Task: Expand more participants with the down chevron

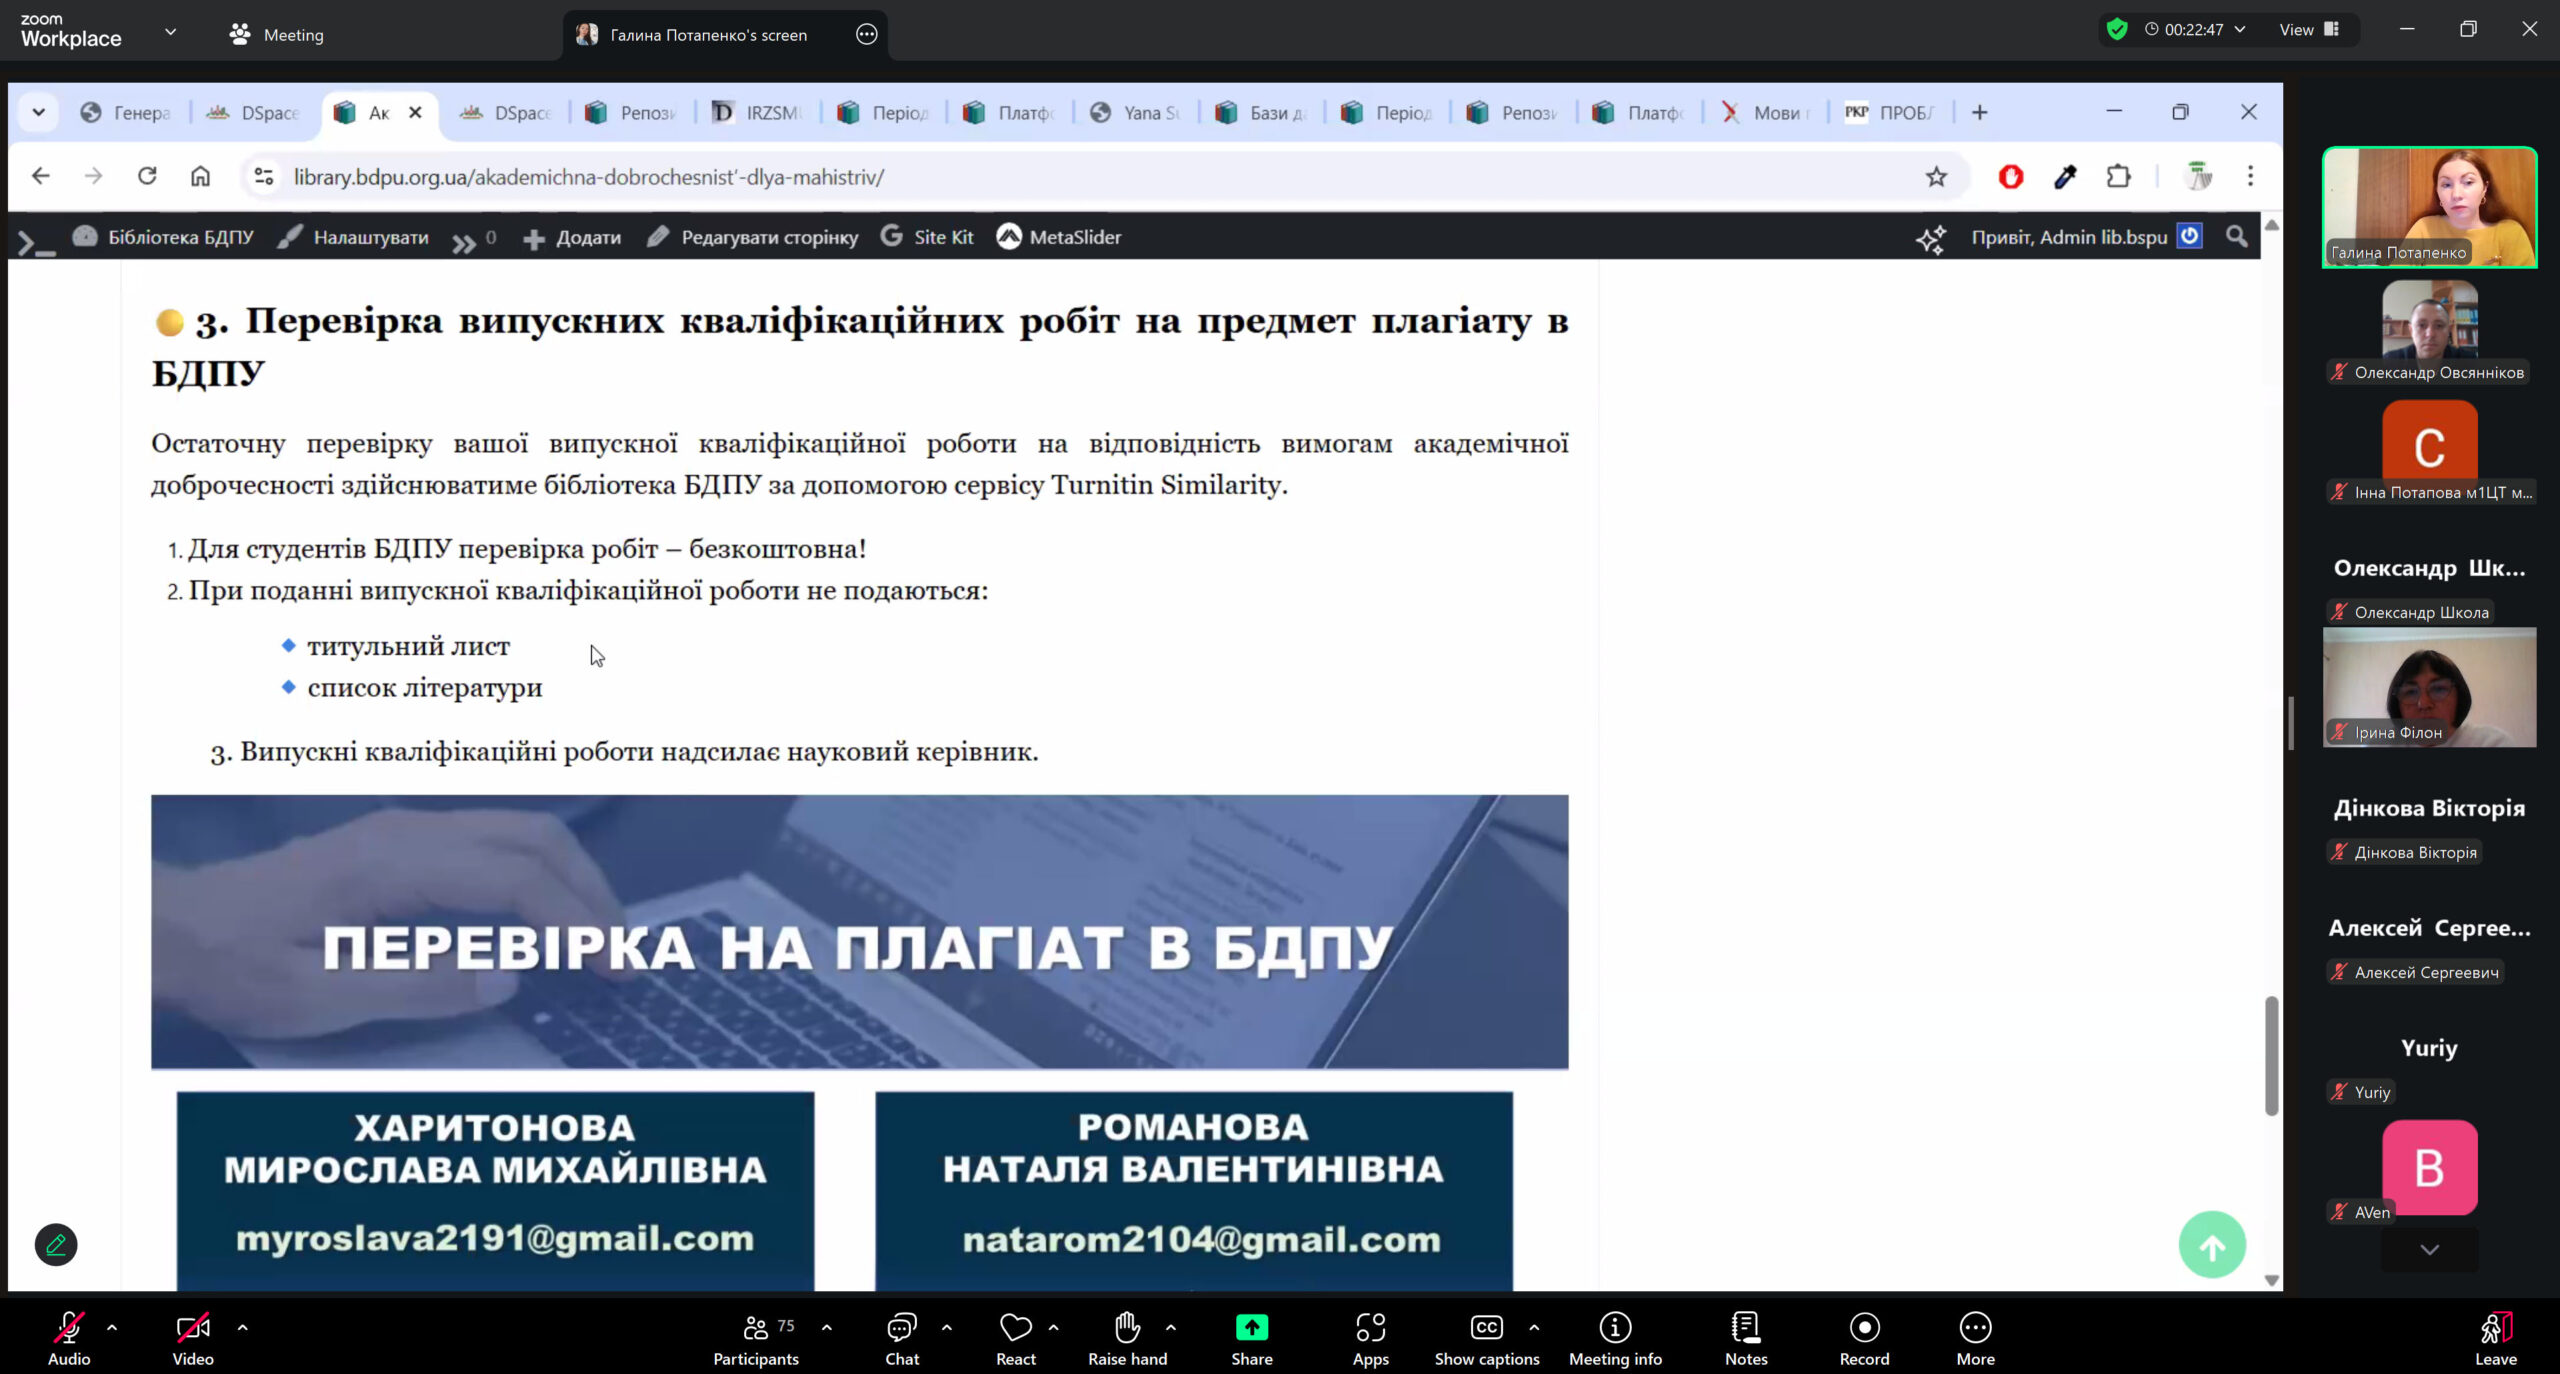Action: pos(2429,1249)
